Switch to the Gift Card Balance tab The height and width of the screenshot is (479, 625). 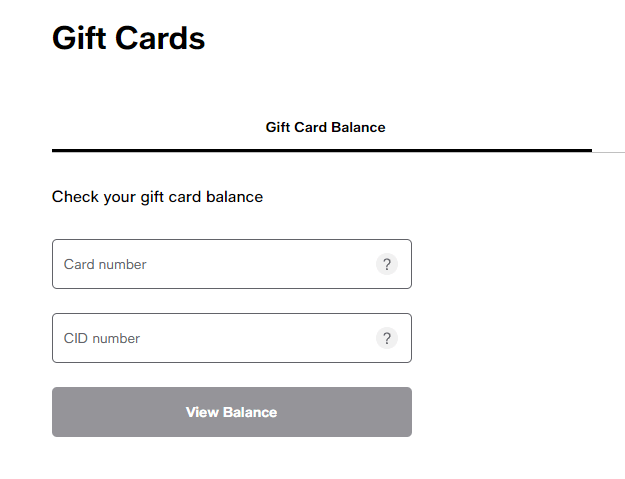[325, 128]
